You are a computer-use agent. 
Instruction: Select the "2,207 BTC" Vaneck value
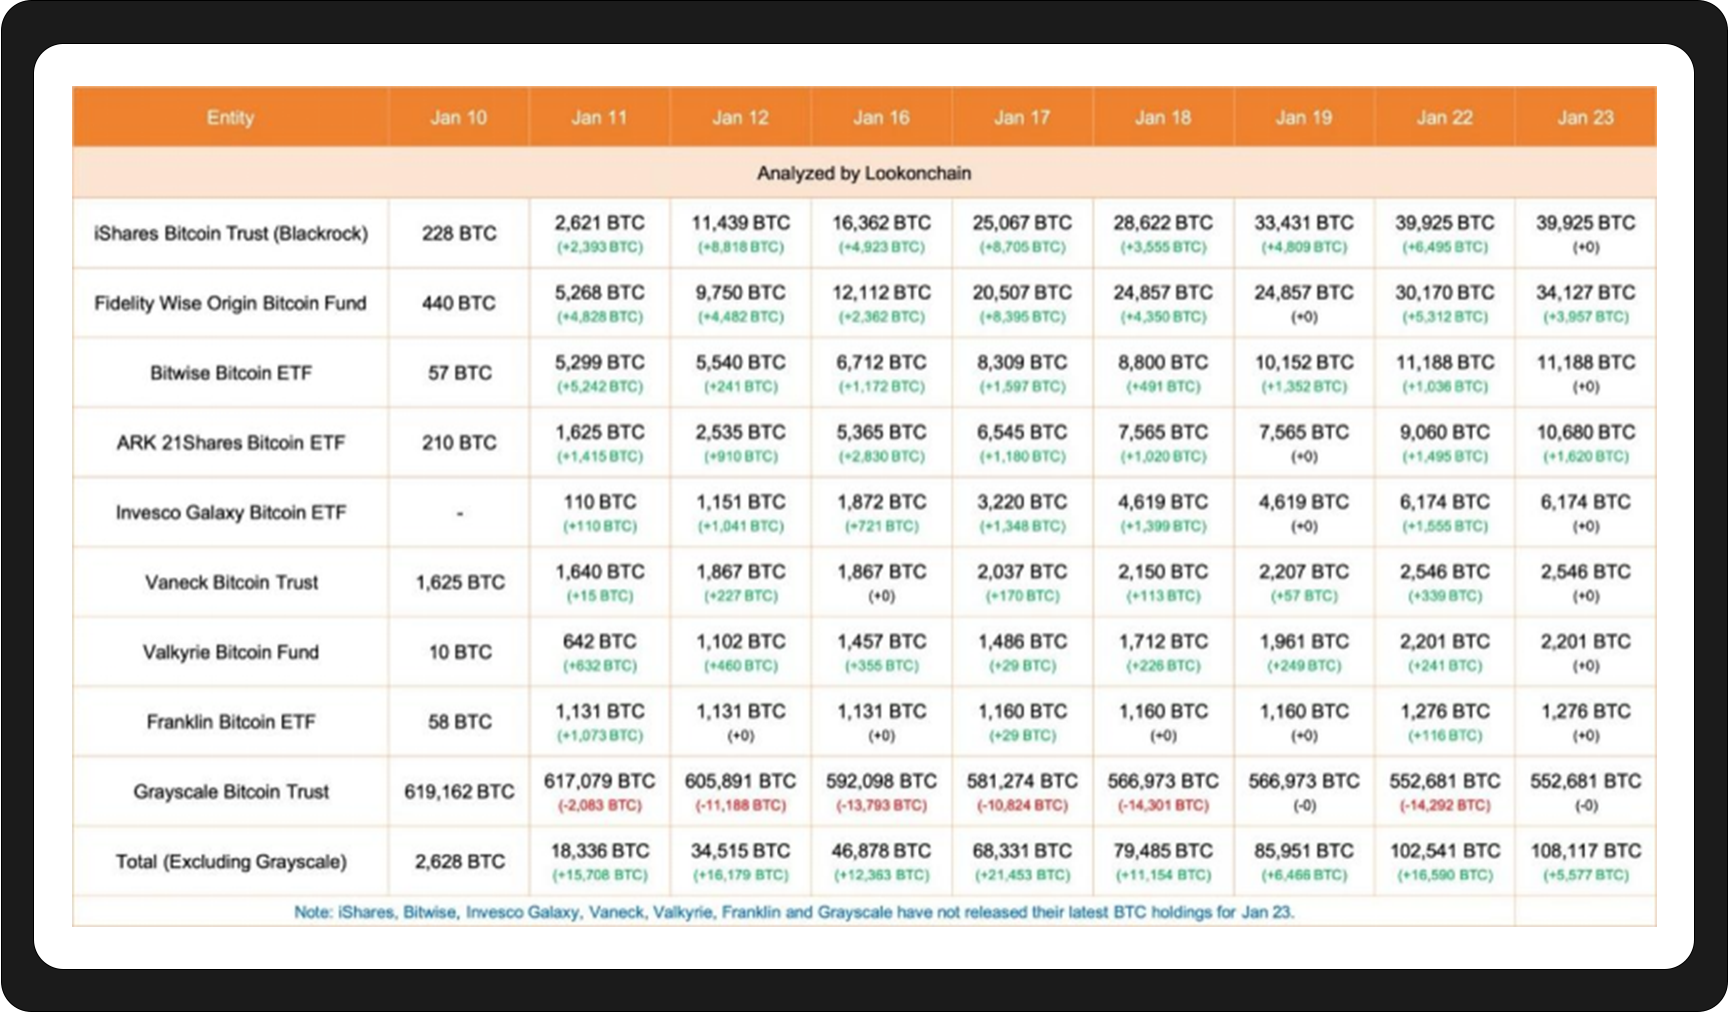(x=1304, y=572)
